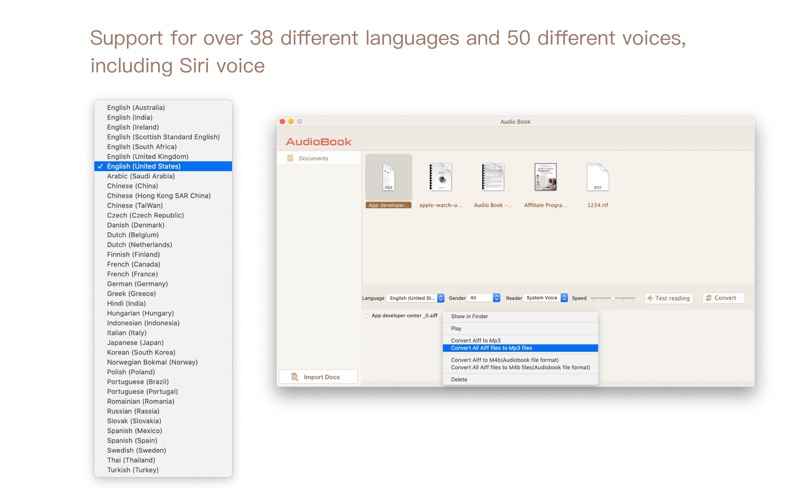Pick Korean (South Korea) language

(x=163, y=353)
